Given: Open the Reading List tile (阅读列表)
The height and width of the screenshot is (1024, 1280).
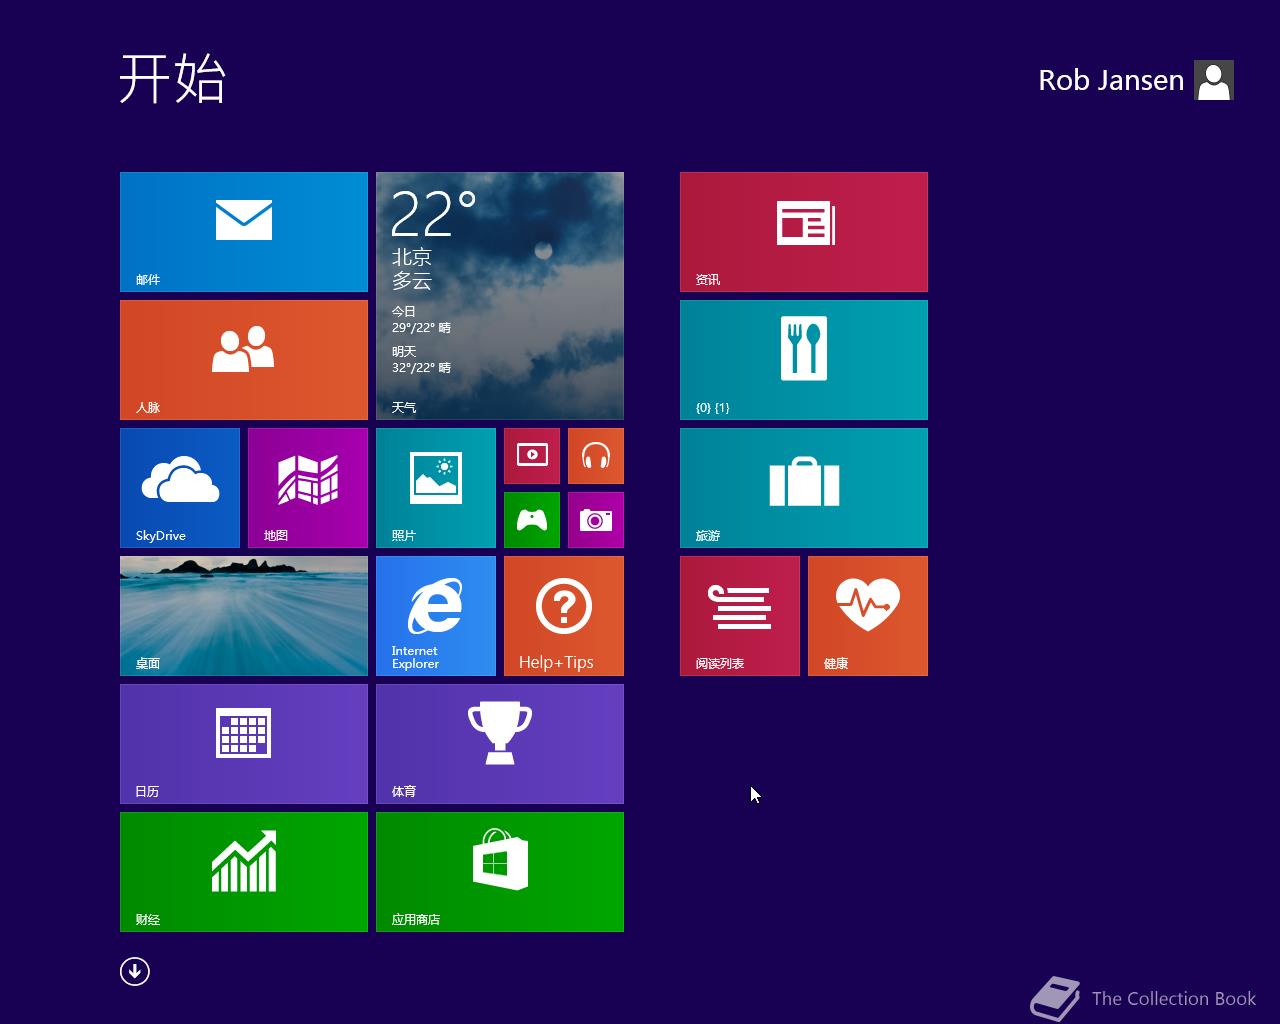Looking at the screenshot, I should click(740, 616).
